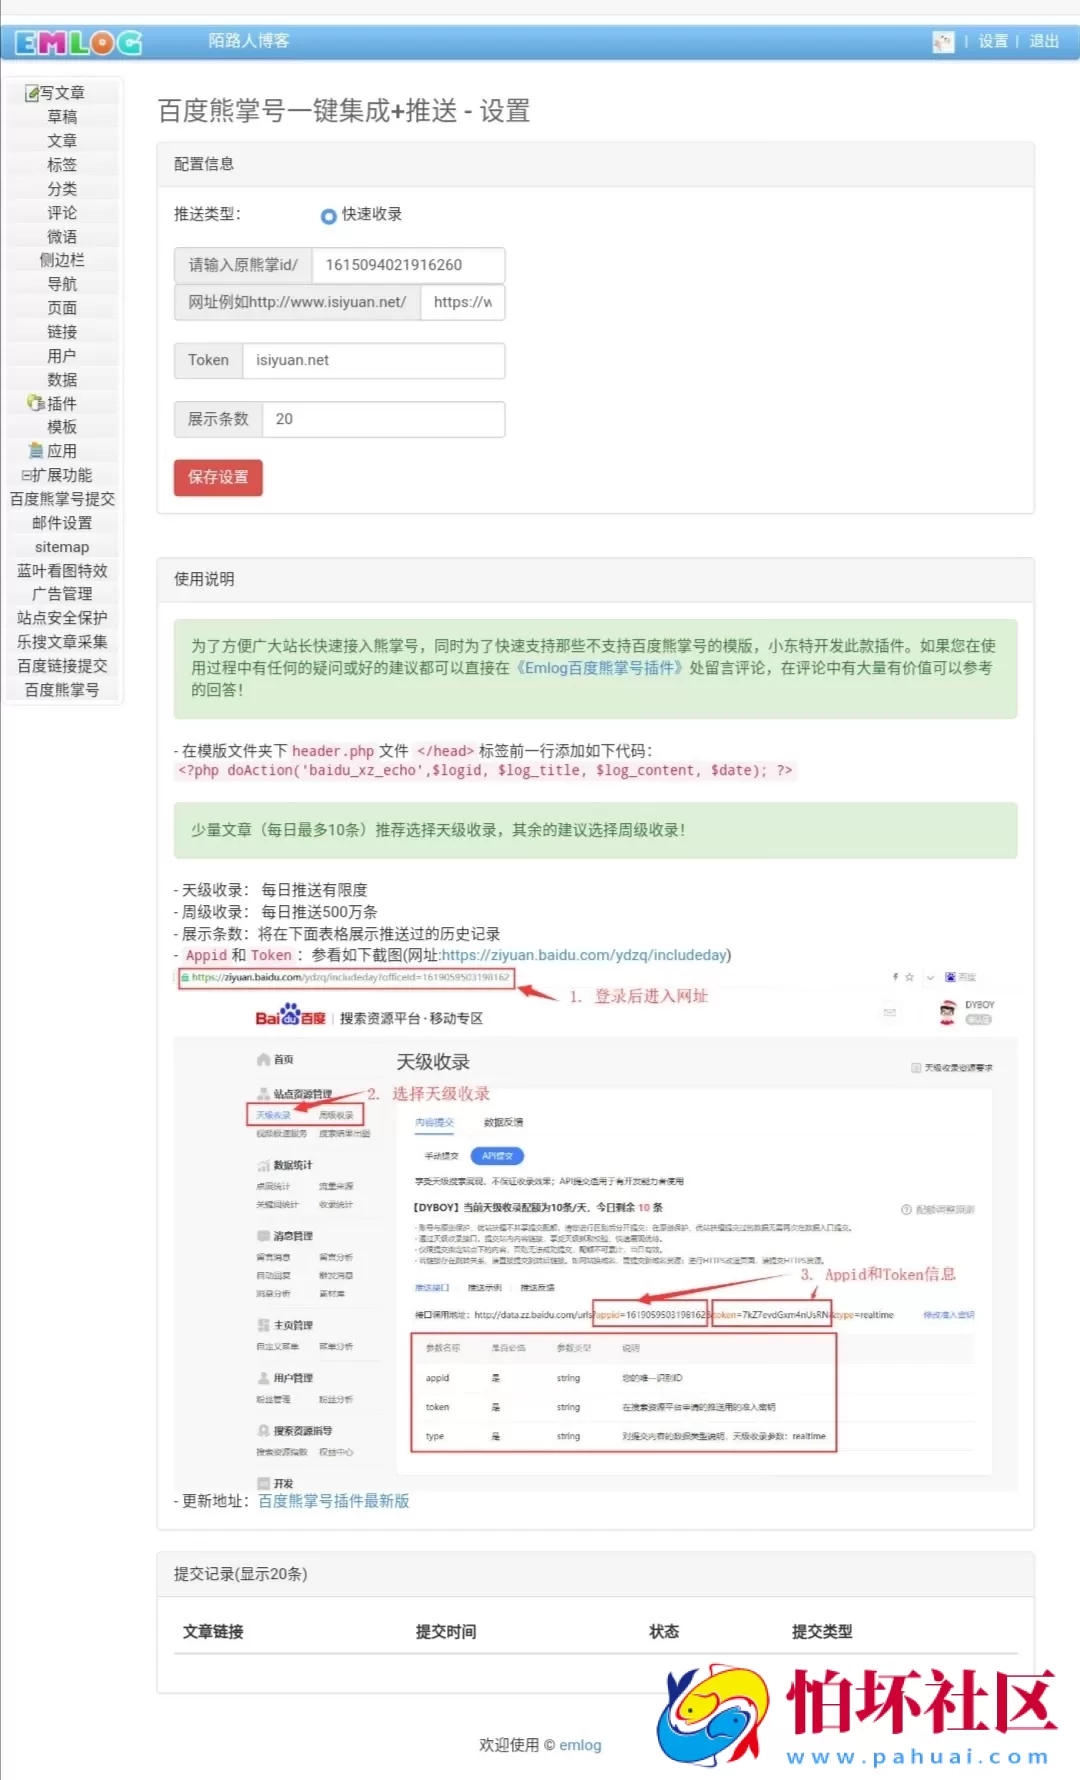Open 邮件设置 in the sidebar

coord(62,523)
